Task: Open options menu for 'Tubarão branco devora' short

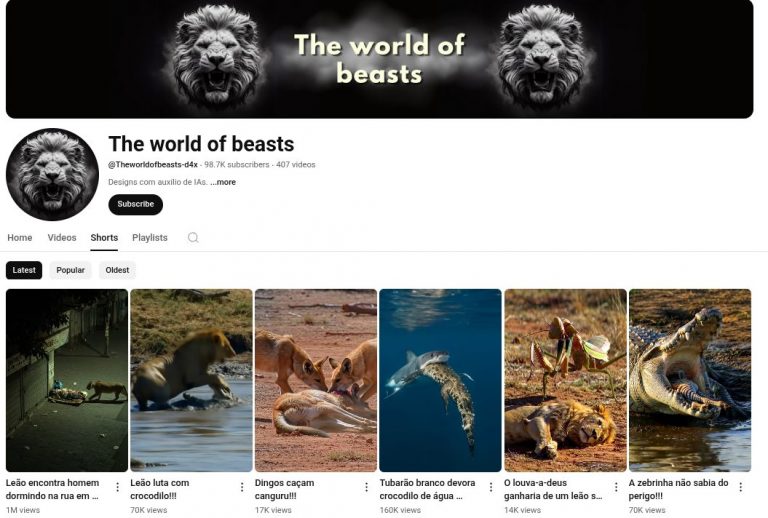Action: [491, 487]
